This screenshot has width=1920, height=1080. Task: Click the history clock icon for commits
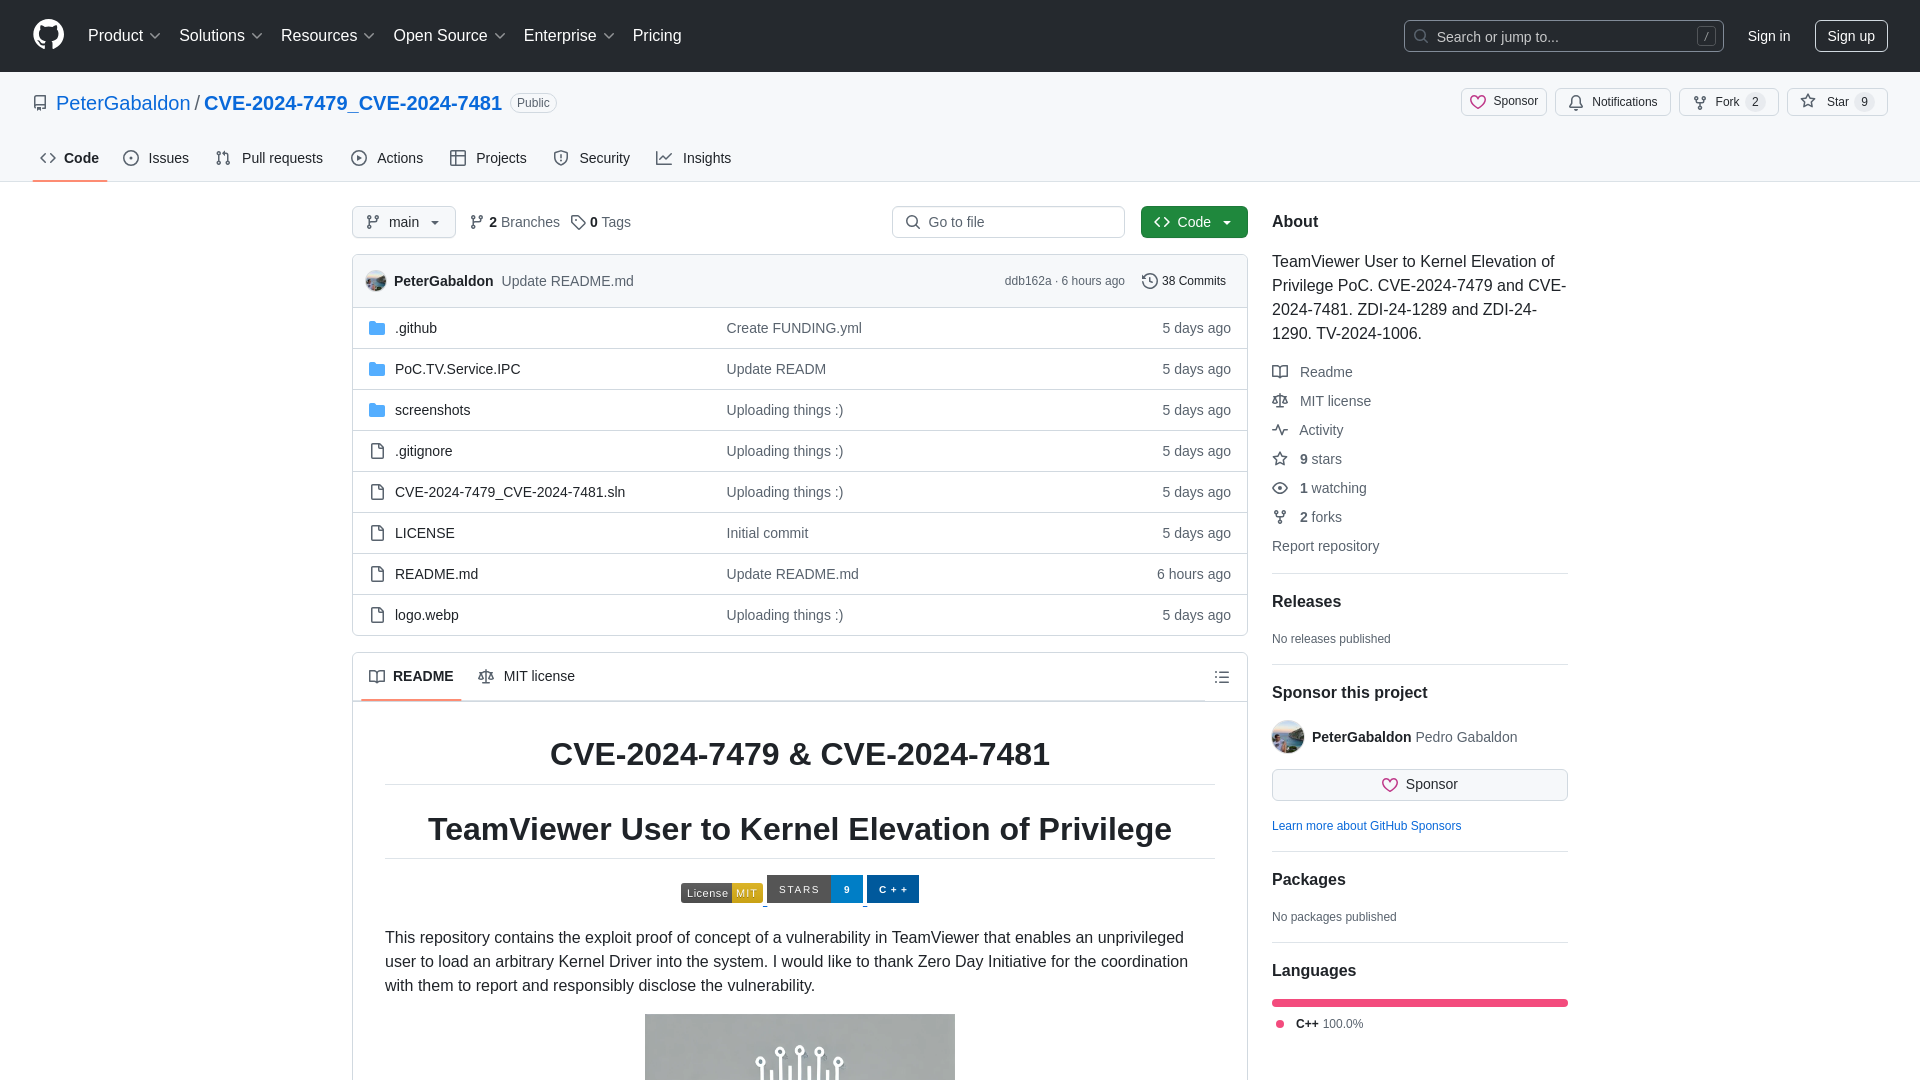pyautogui.click(x=1149, y=281)
